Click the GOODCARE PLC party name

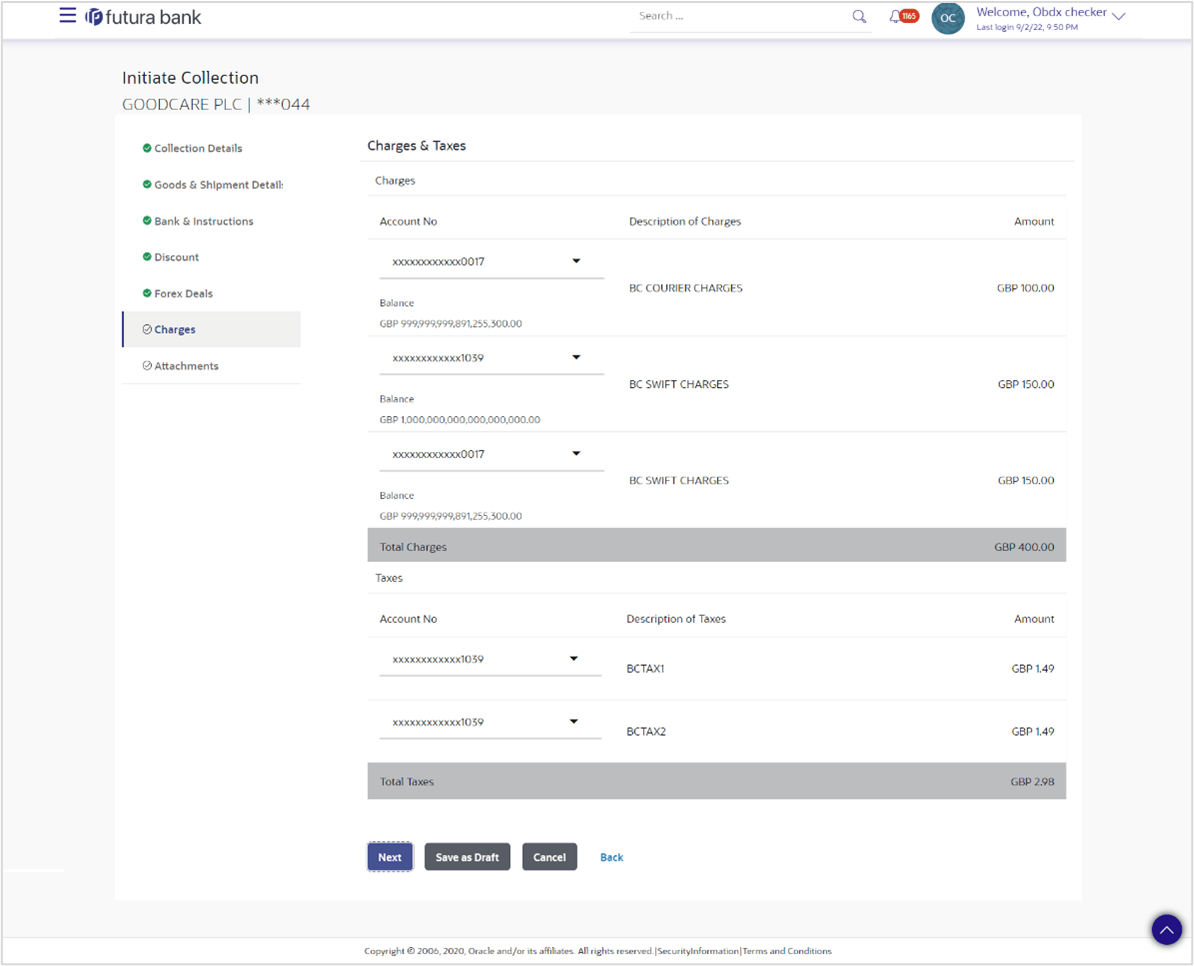(x=182, y=104)
